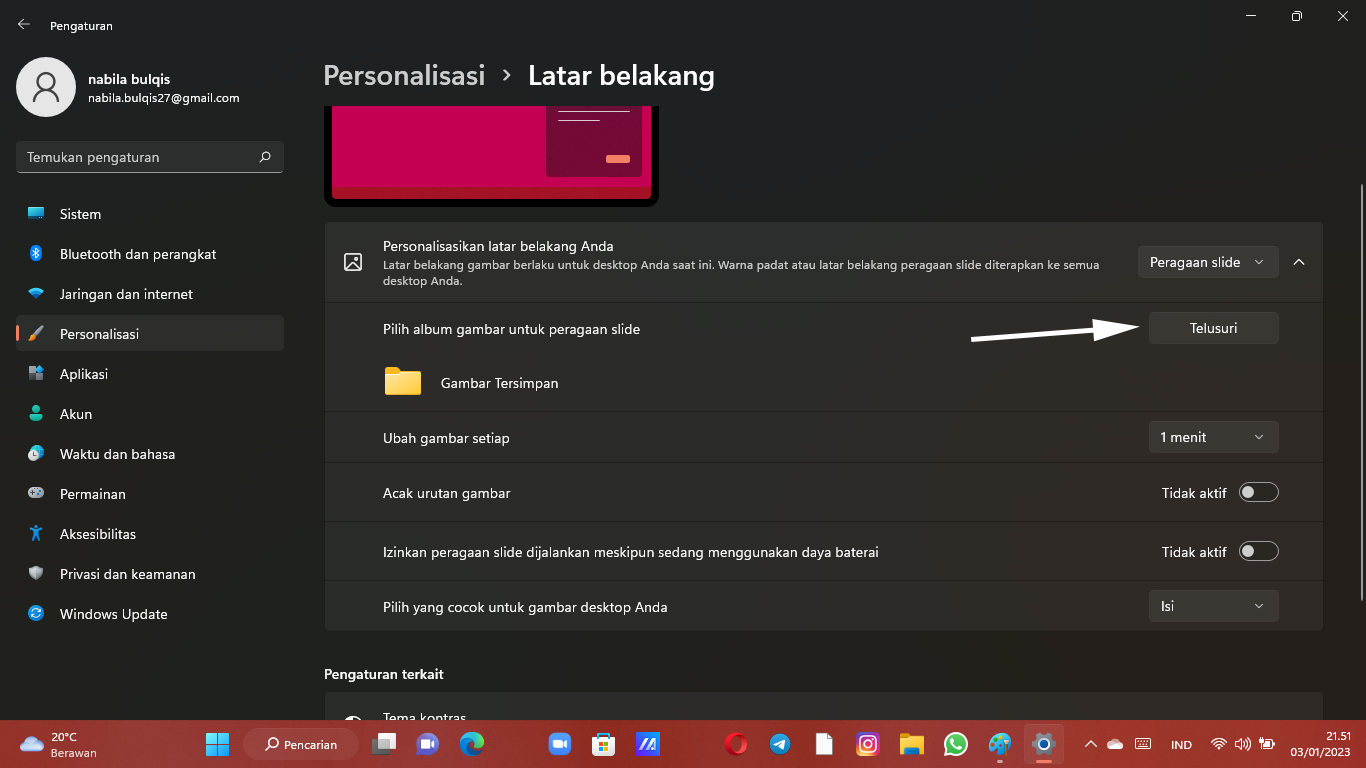1366x768 pixels.
Task: Show hidden system tray icons
Action: pos(1090,744)
